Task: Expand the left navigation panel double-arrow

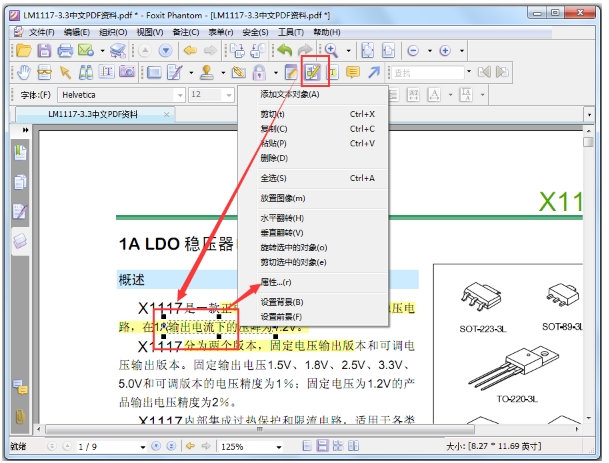Action: pos(26,130)
